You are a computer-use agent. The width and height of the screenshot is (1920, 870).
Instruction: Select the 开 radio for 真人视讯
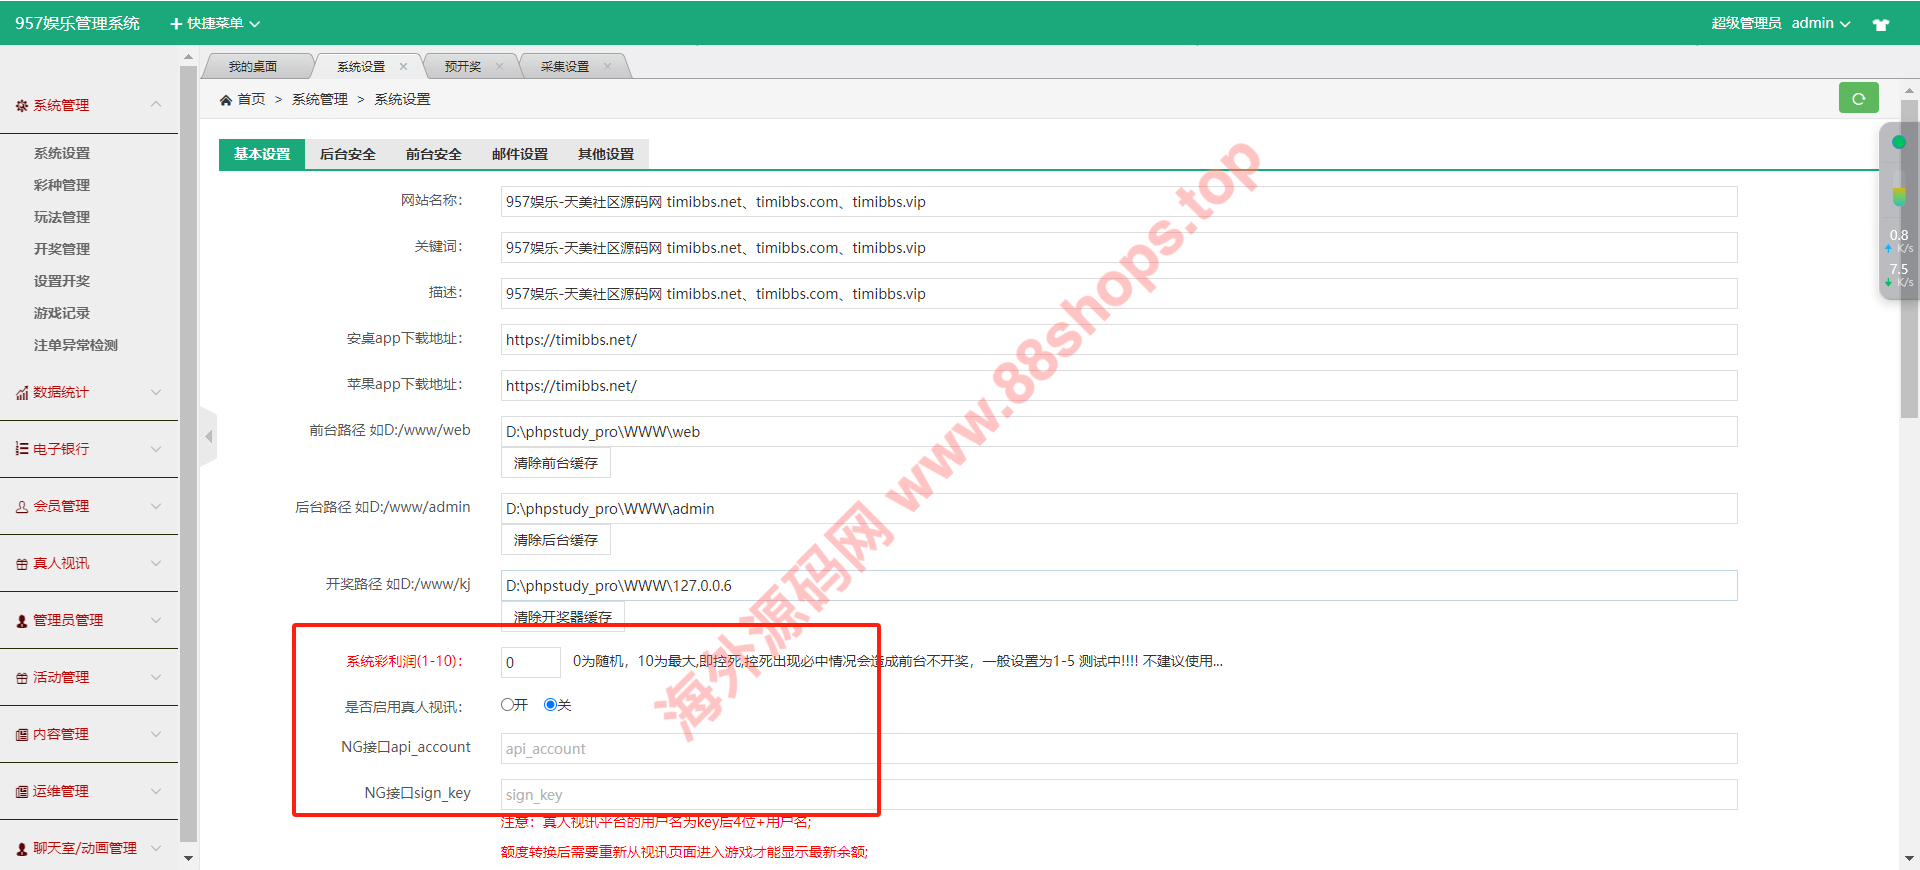[x=508, y=705]
